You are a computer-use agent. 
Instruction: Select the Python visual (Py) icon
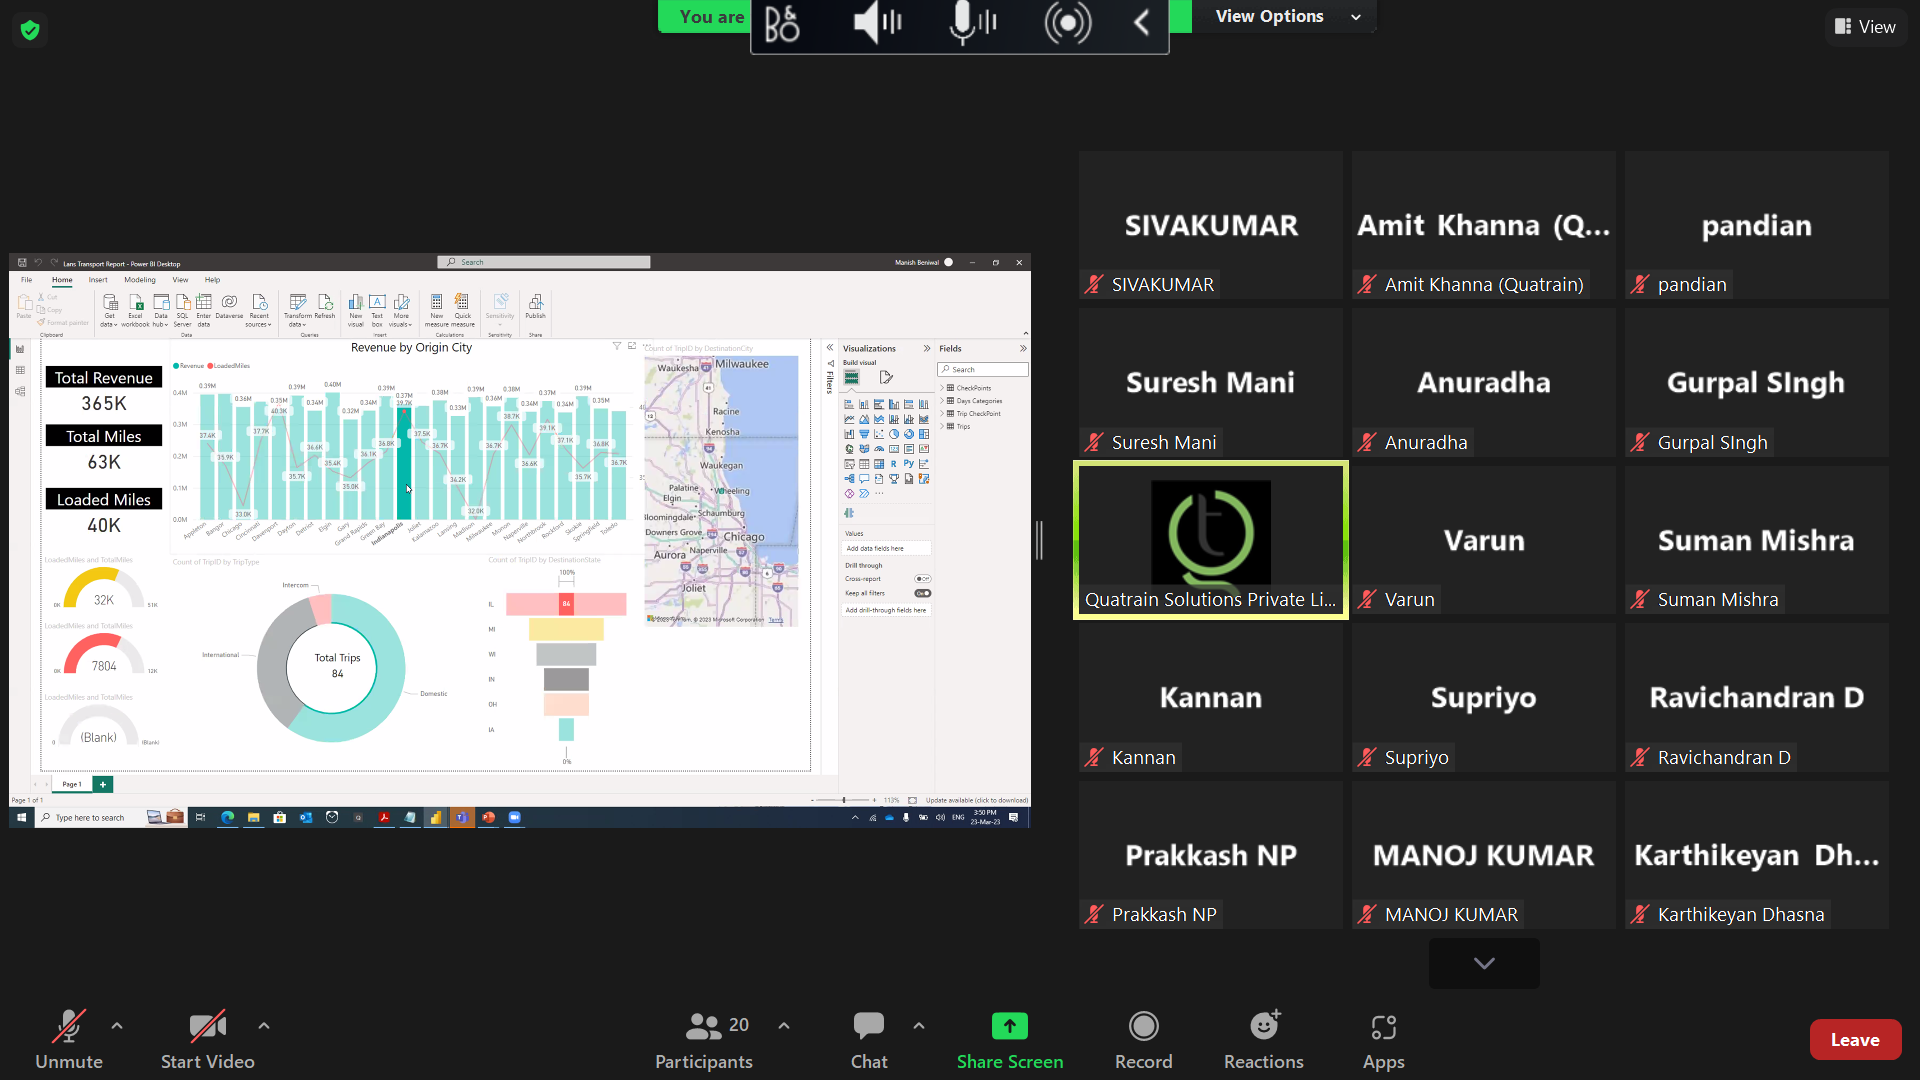point(909,464)
